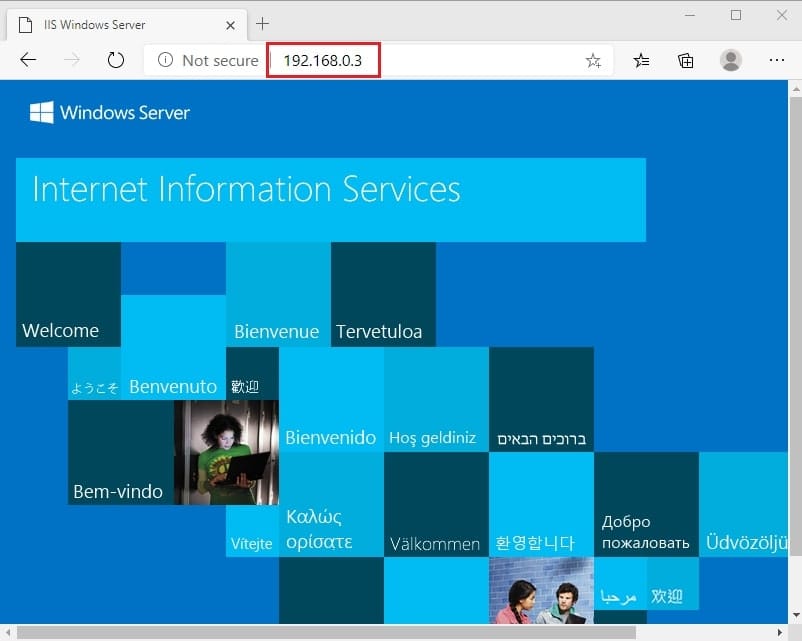
Task: Open a new tab with plus button
Action: tap(262, 24)
